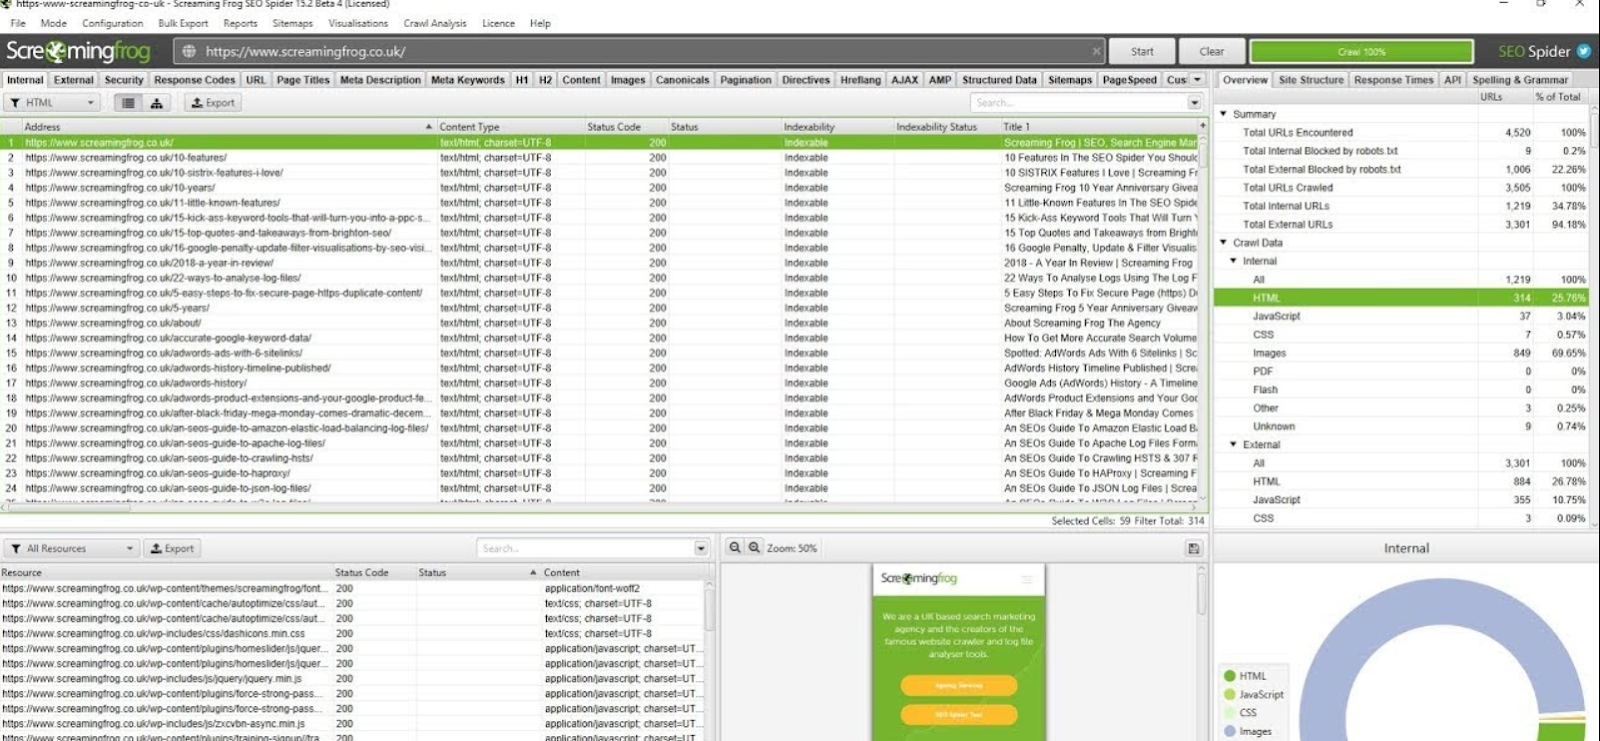Collapse the External tree node
Viewport: 1600px width, 741px height.
[x=1233, y=444]
